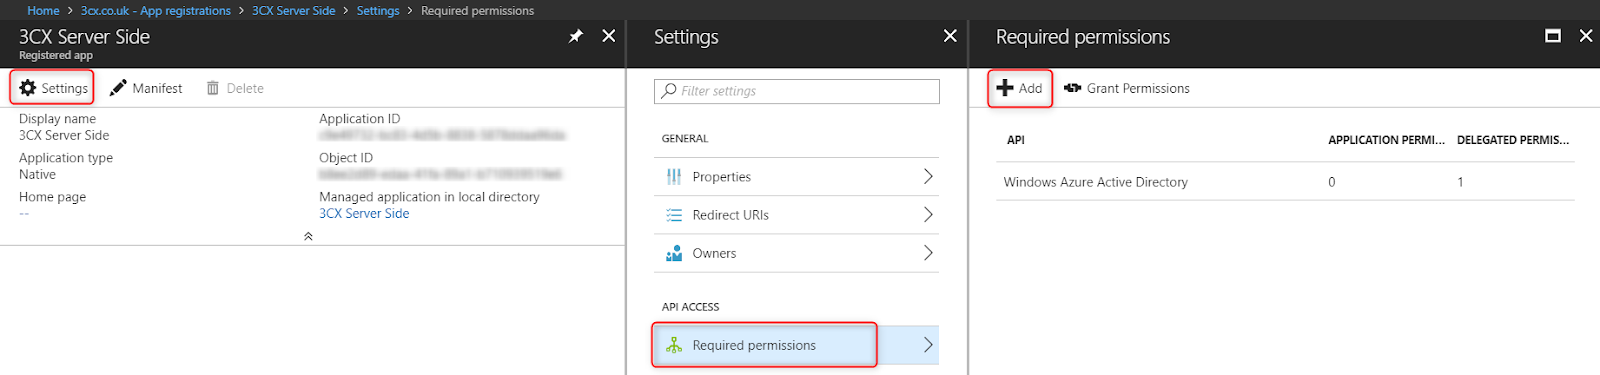Click the Object ID value
Viewport: 1600px width, 375px height.
coord(440,174)
